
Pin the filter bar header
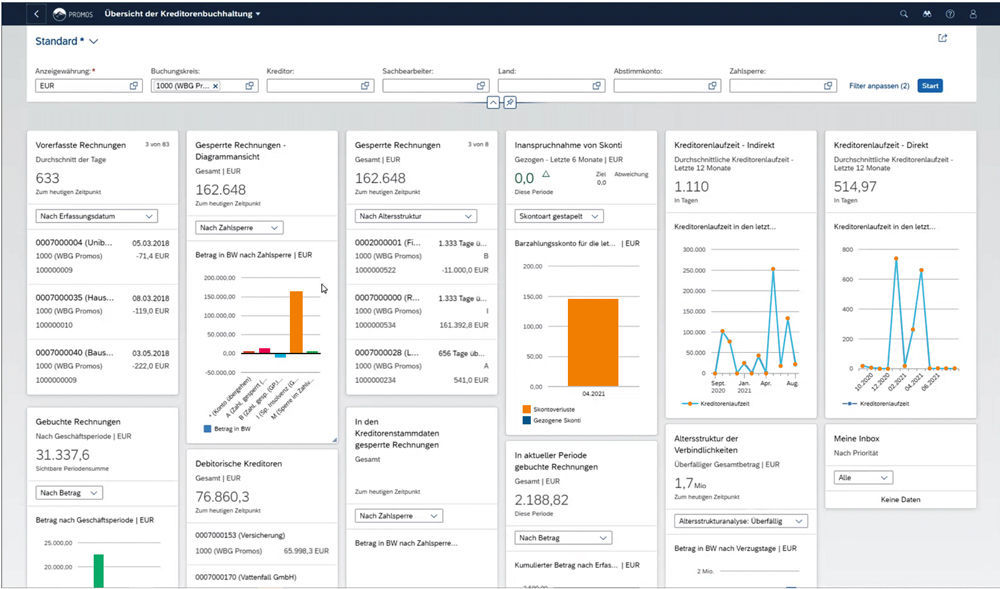[x=509, y=103]
